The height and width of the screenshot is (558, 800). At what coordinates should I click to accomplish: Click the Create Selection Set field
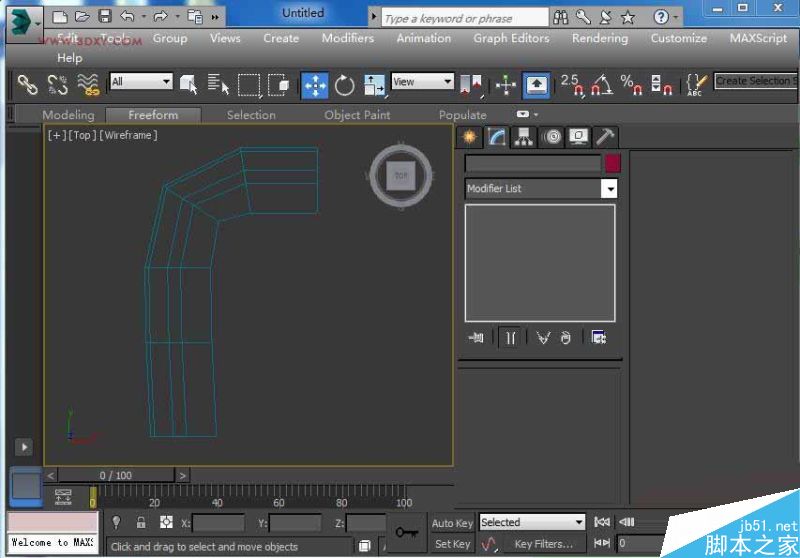756,81
